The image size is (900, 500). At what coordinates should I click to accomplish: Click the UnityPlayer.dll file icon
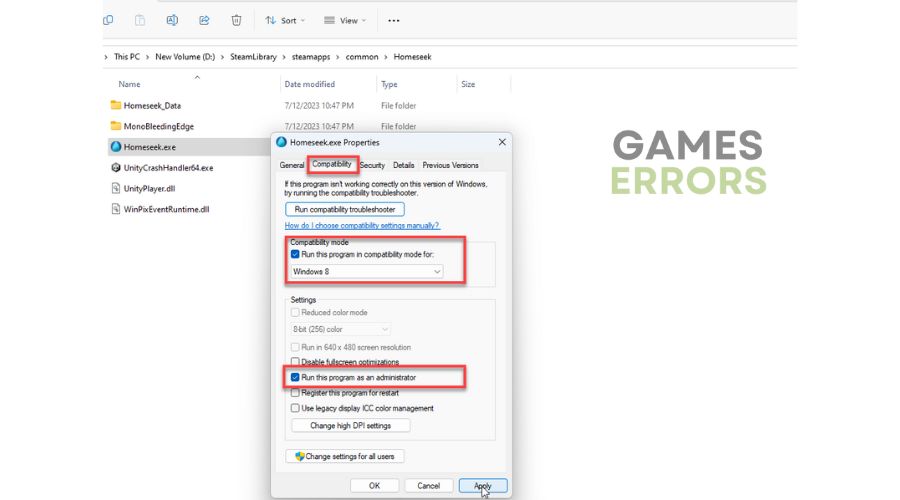[x=115, y=188]
